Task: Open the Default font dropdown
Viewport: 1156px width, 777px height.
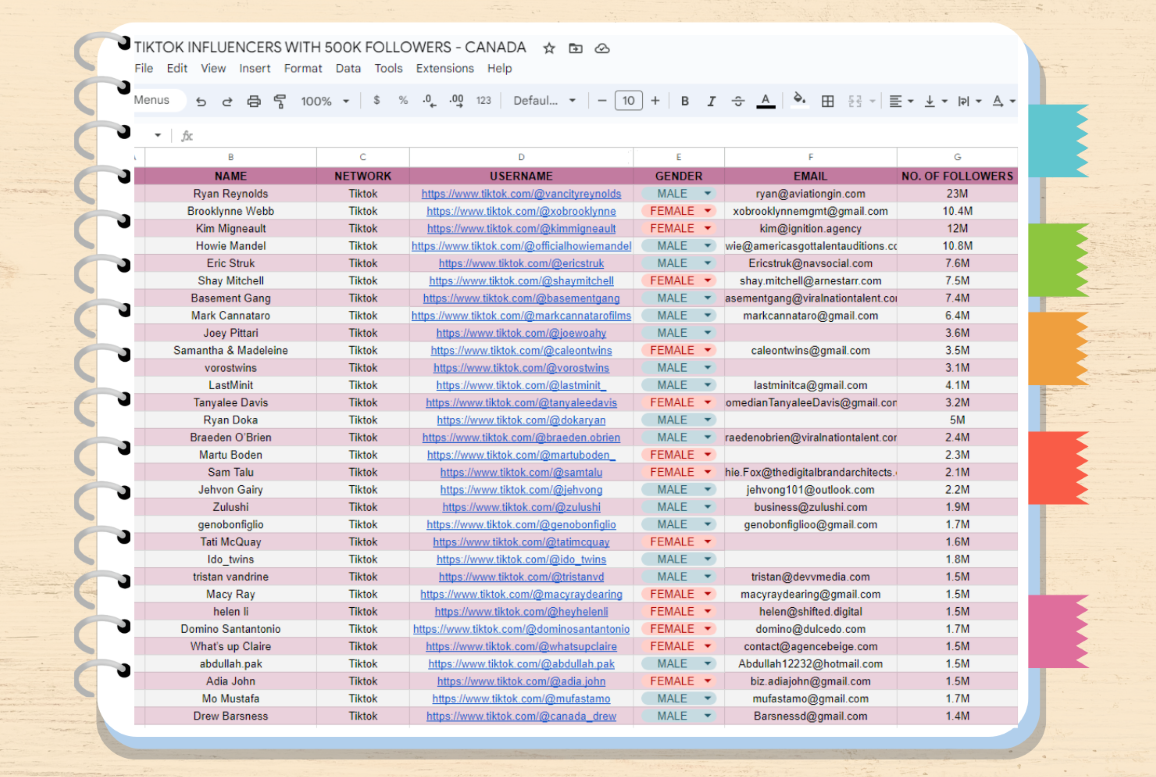Action: (544, 101)
